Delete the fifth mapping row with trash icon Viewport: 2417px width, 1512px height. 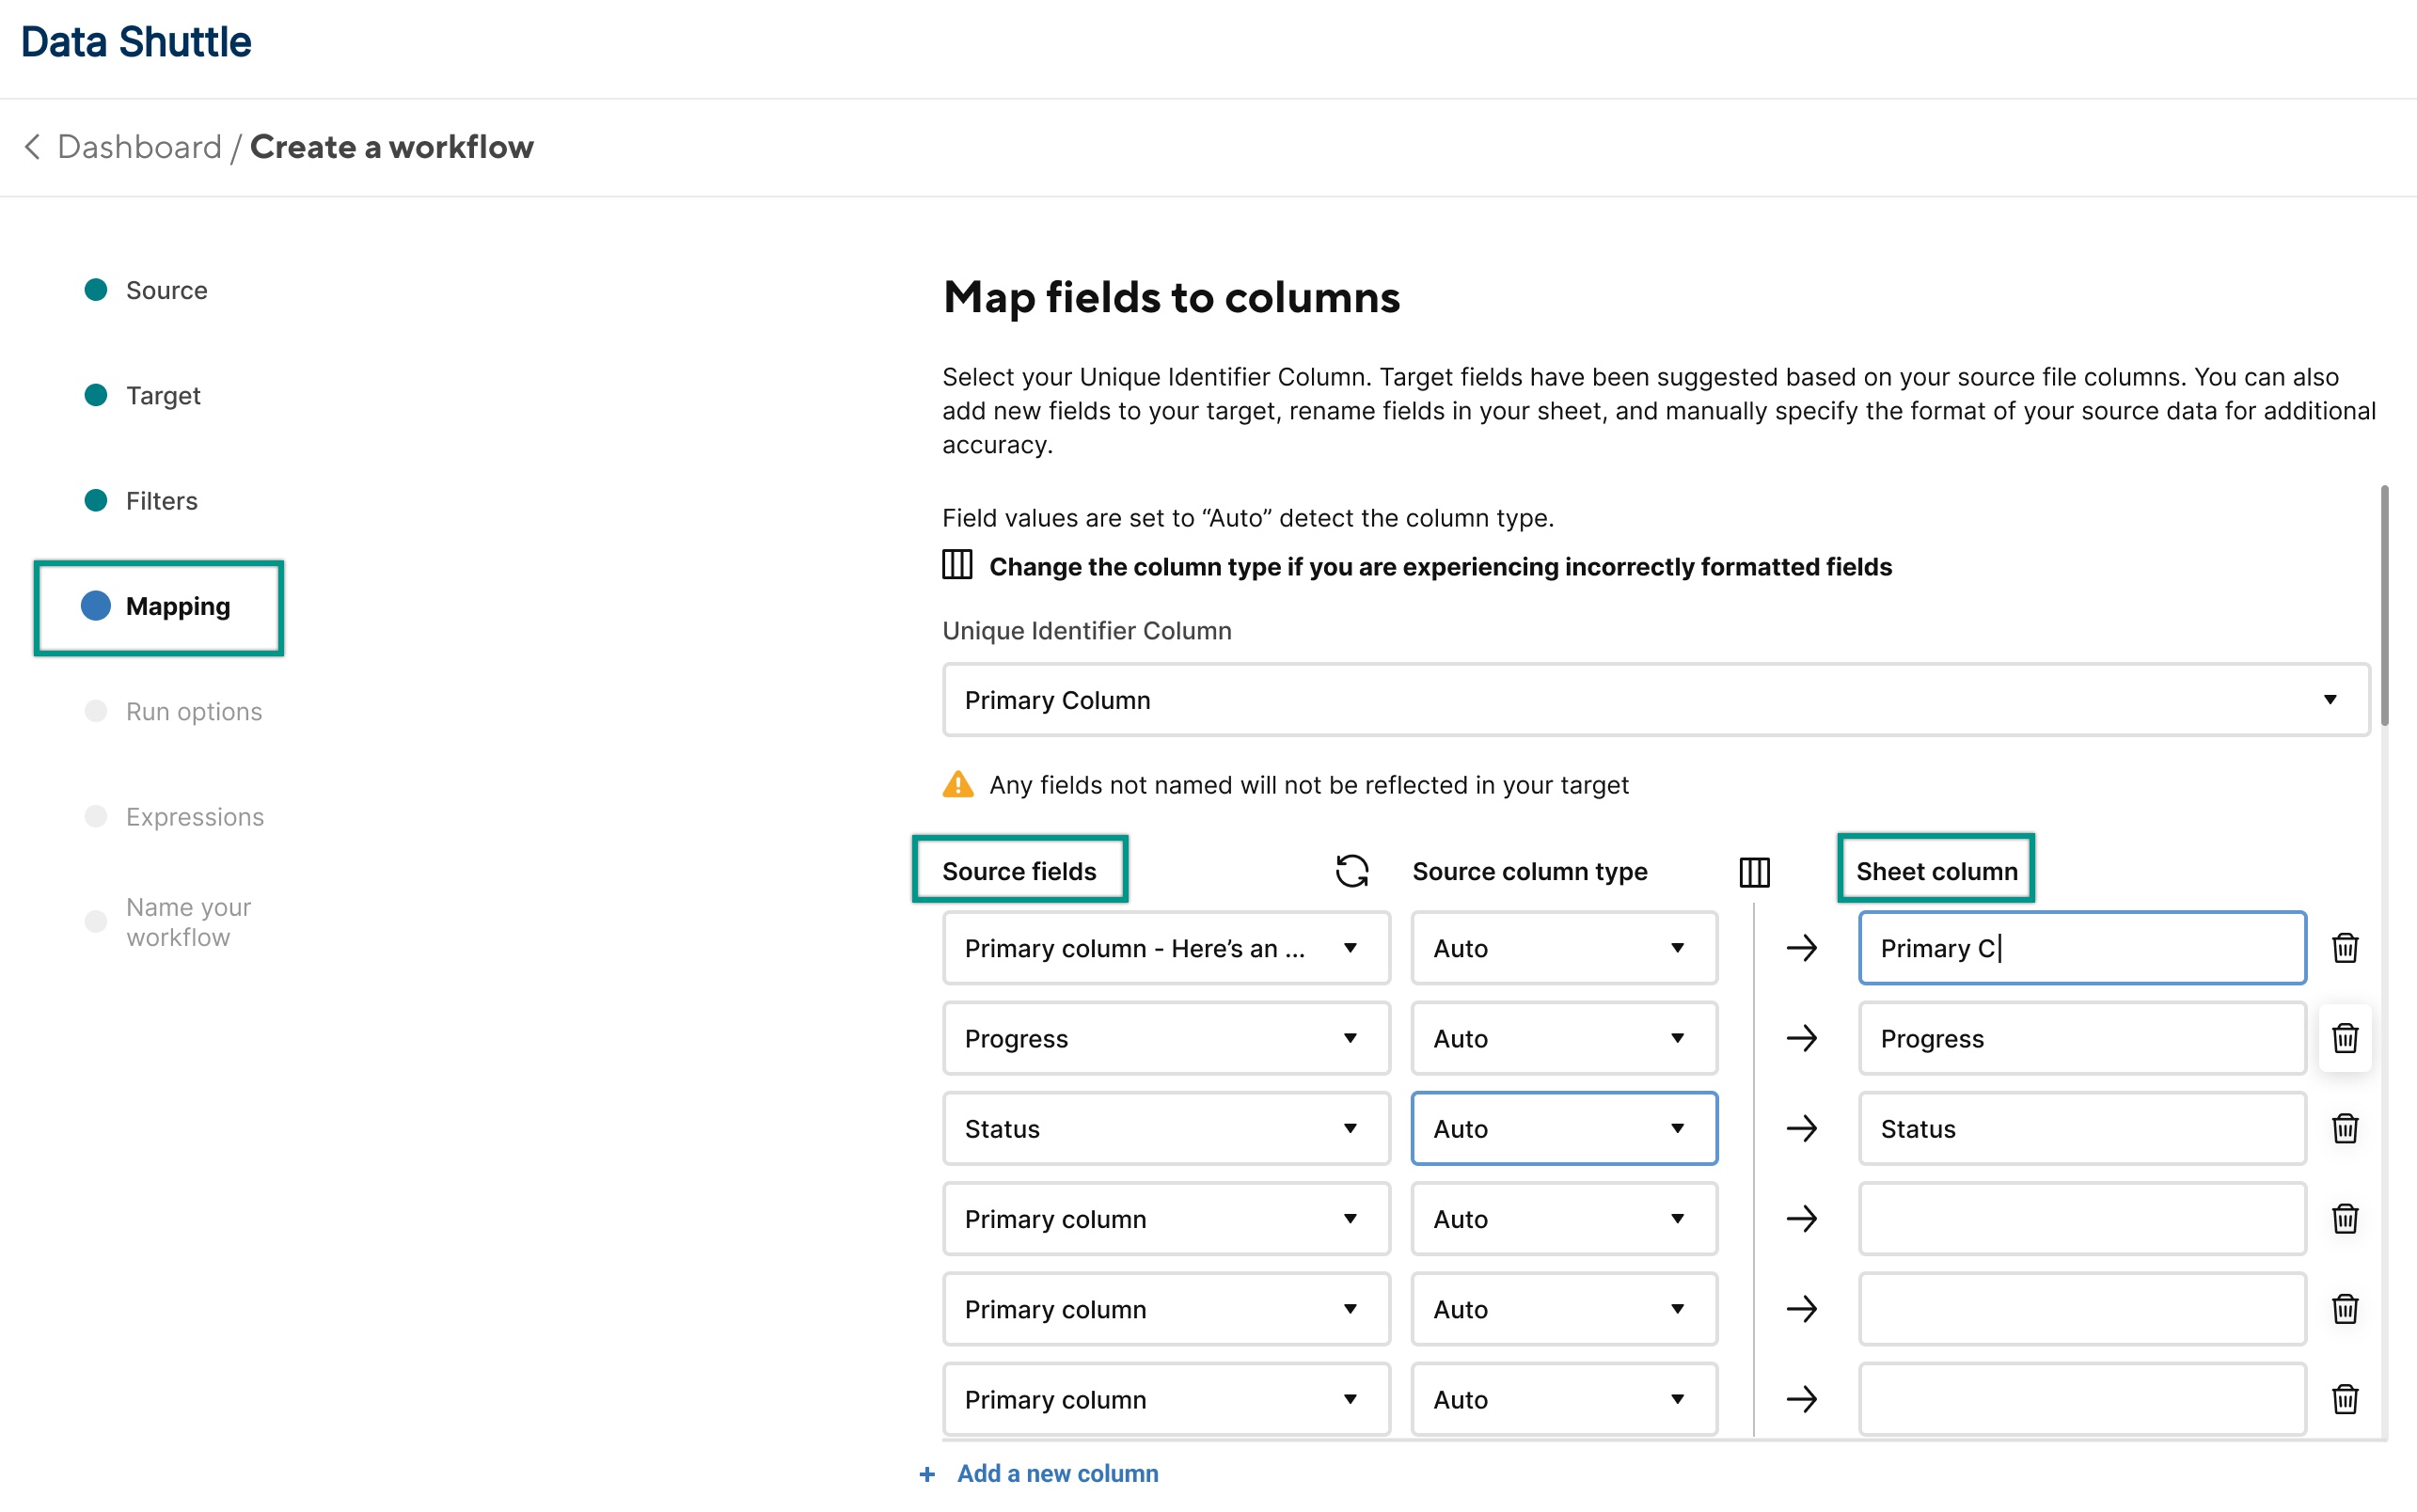2344,1308
